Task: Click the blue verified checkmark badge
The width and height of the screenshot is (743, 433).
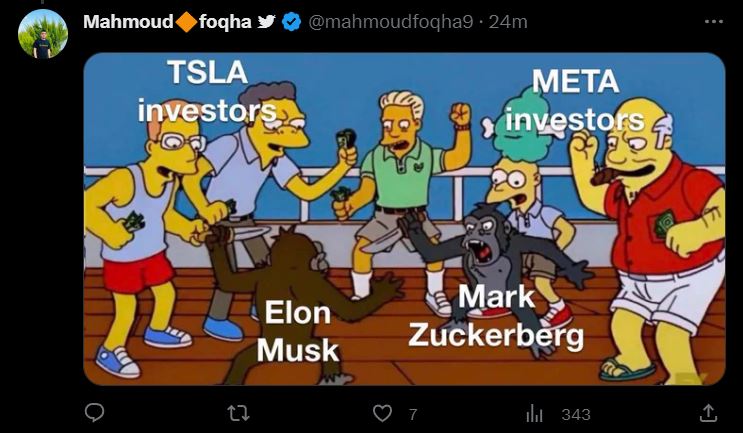Action: tap(291, 22)
